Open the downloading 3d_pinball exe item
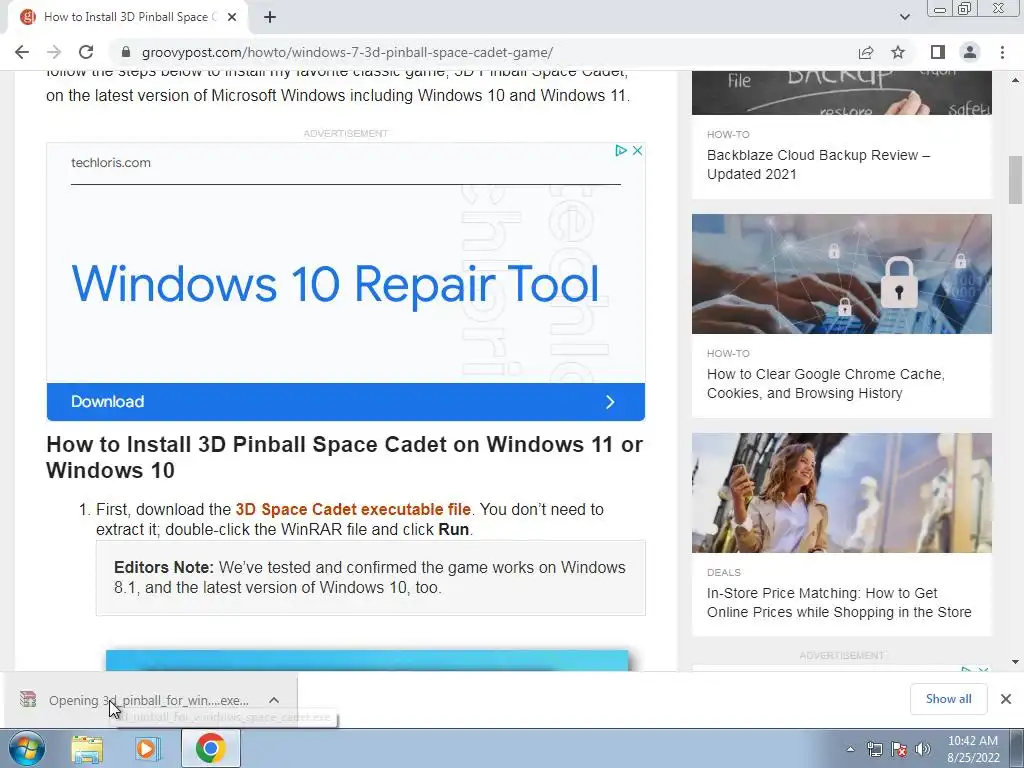This screenshot has height=768, width=1024. (148, 700)
